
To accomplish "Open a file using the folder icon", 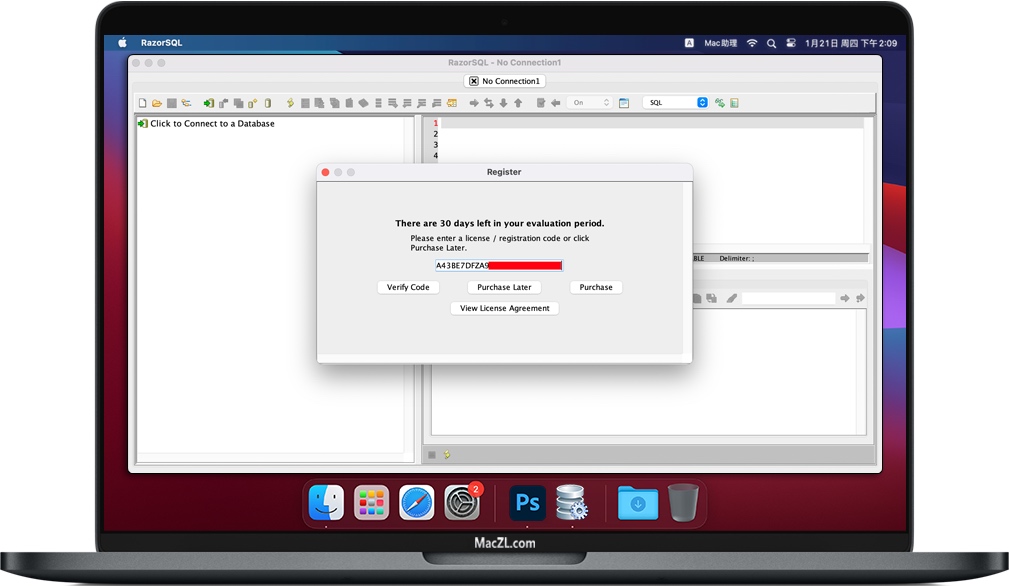I will 156,103.
